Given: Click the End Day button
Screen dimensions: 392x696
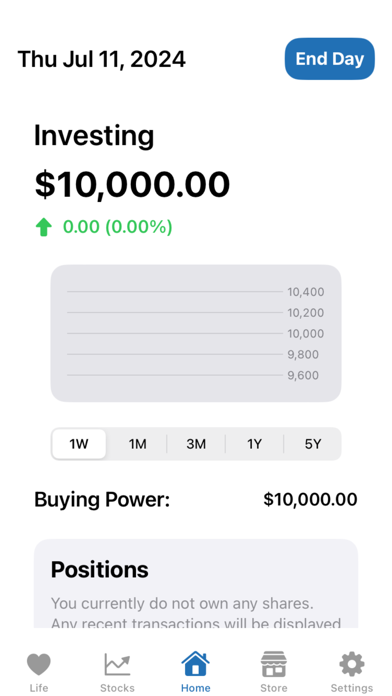Looking at the screenshot, I should tap(330, 59).
